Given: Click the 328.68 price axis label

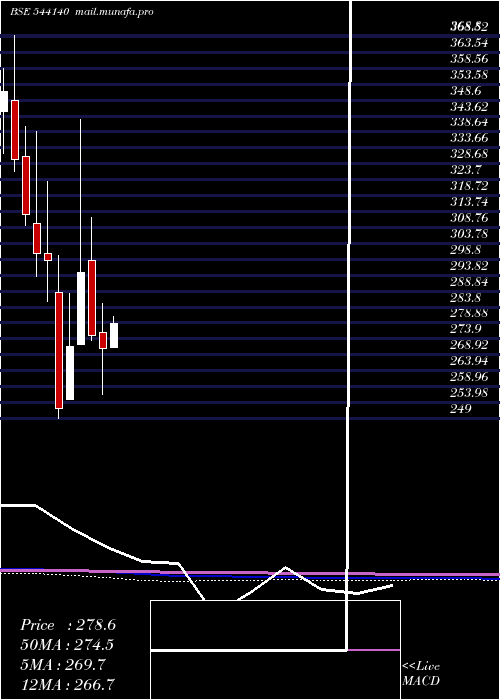Looking at the screenshot, I should tap(469, 154).
